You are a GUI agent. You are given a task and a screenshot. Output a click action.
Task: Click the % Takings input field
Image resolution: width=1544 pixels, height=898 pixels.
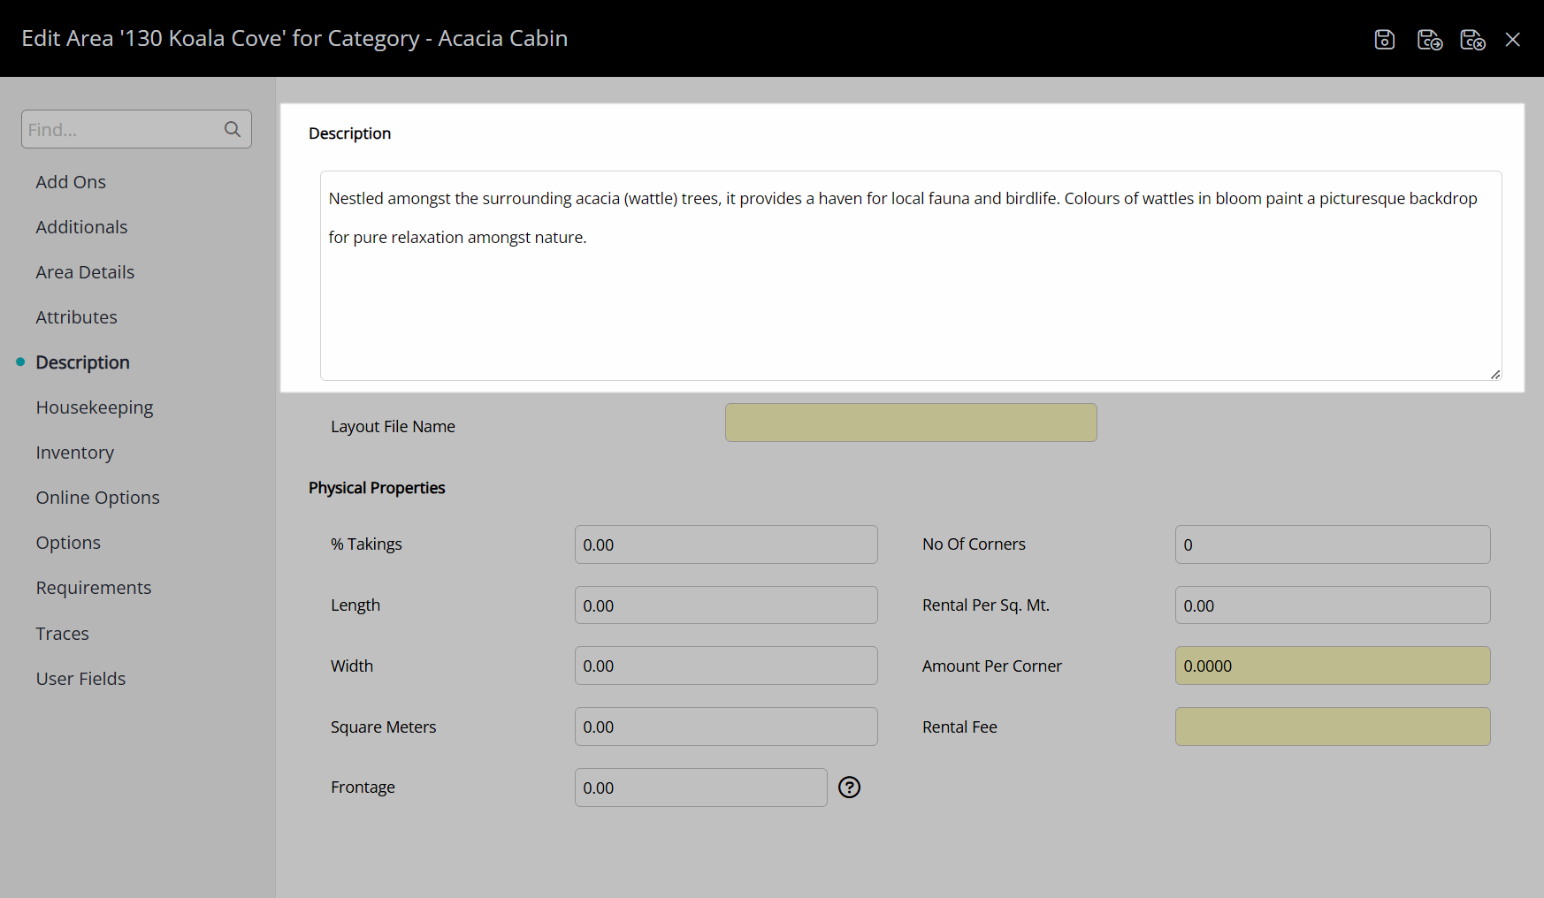click(x=726, y=544)
